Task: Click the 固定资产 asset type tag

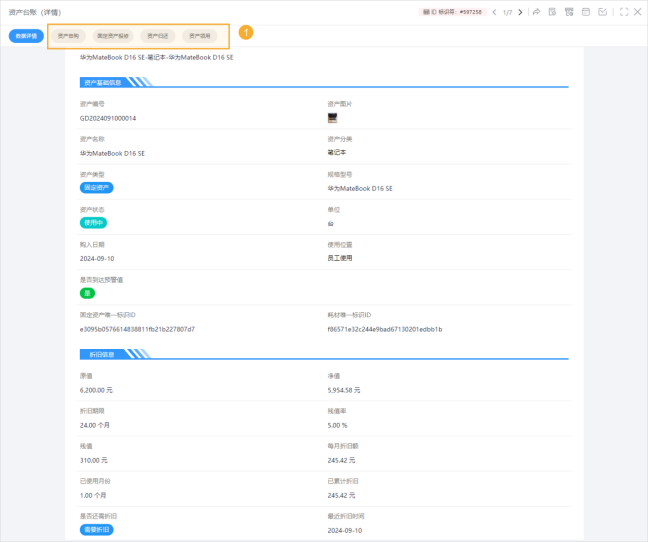Action: point(97,187)
